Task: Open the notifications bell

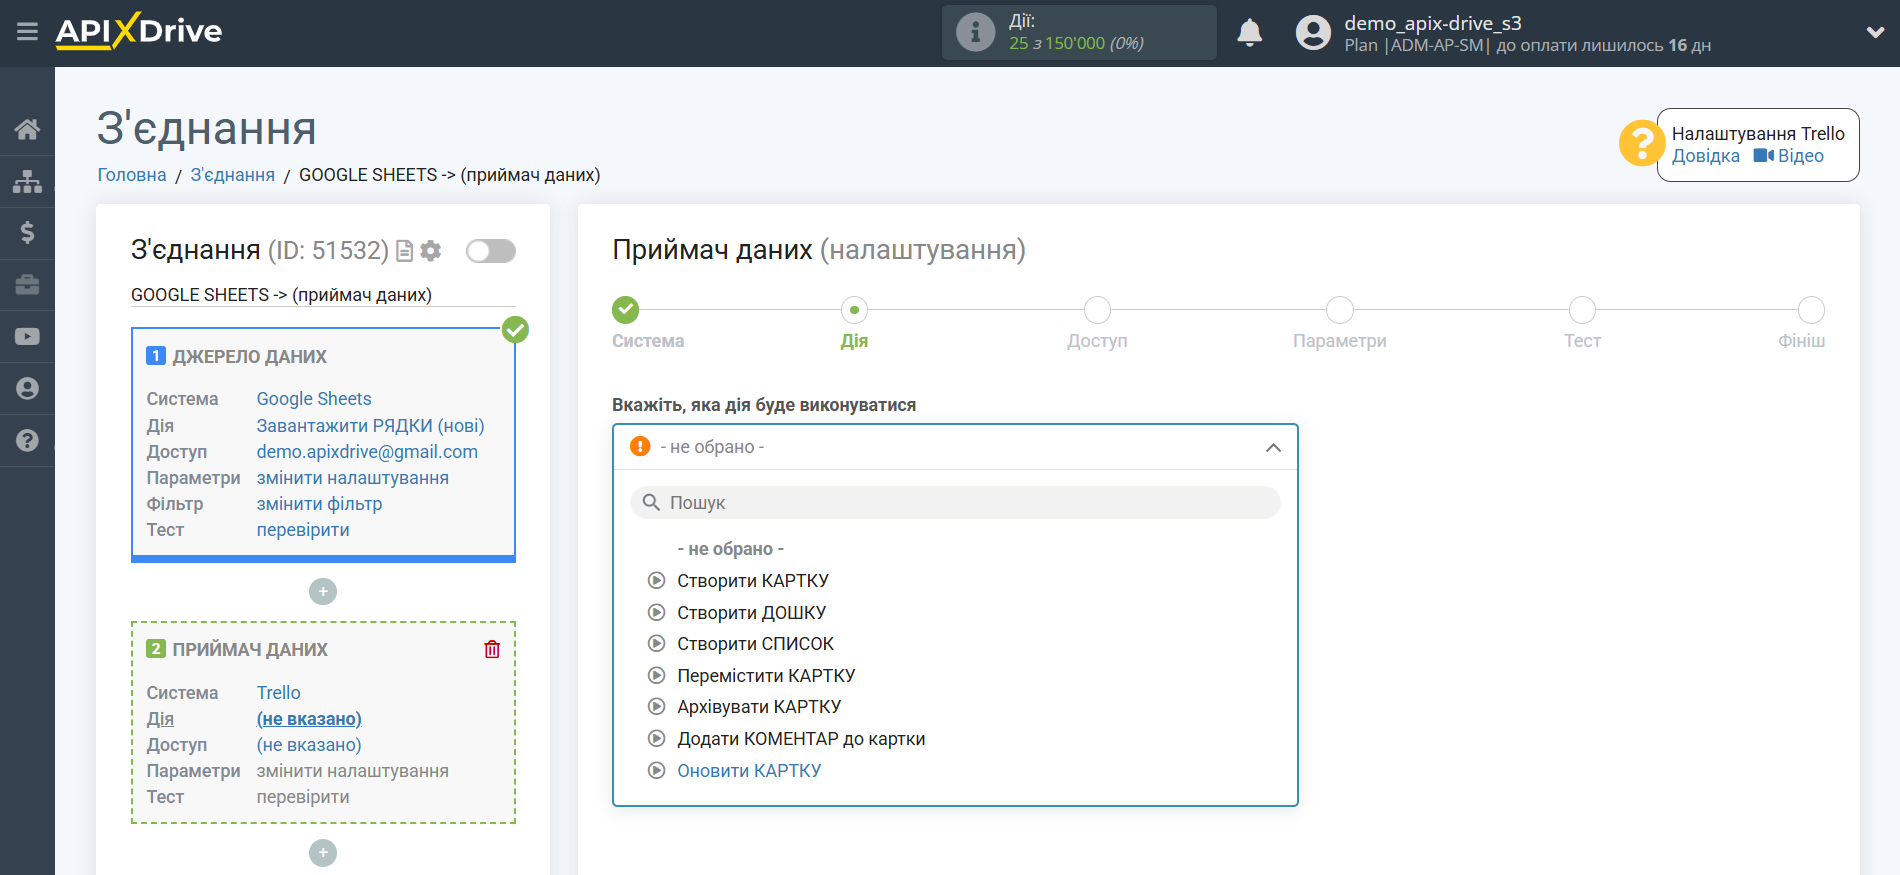Action: 1249,33
